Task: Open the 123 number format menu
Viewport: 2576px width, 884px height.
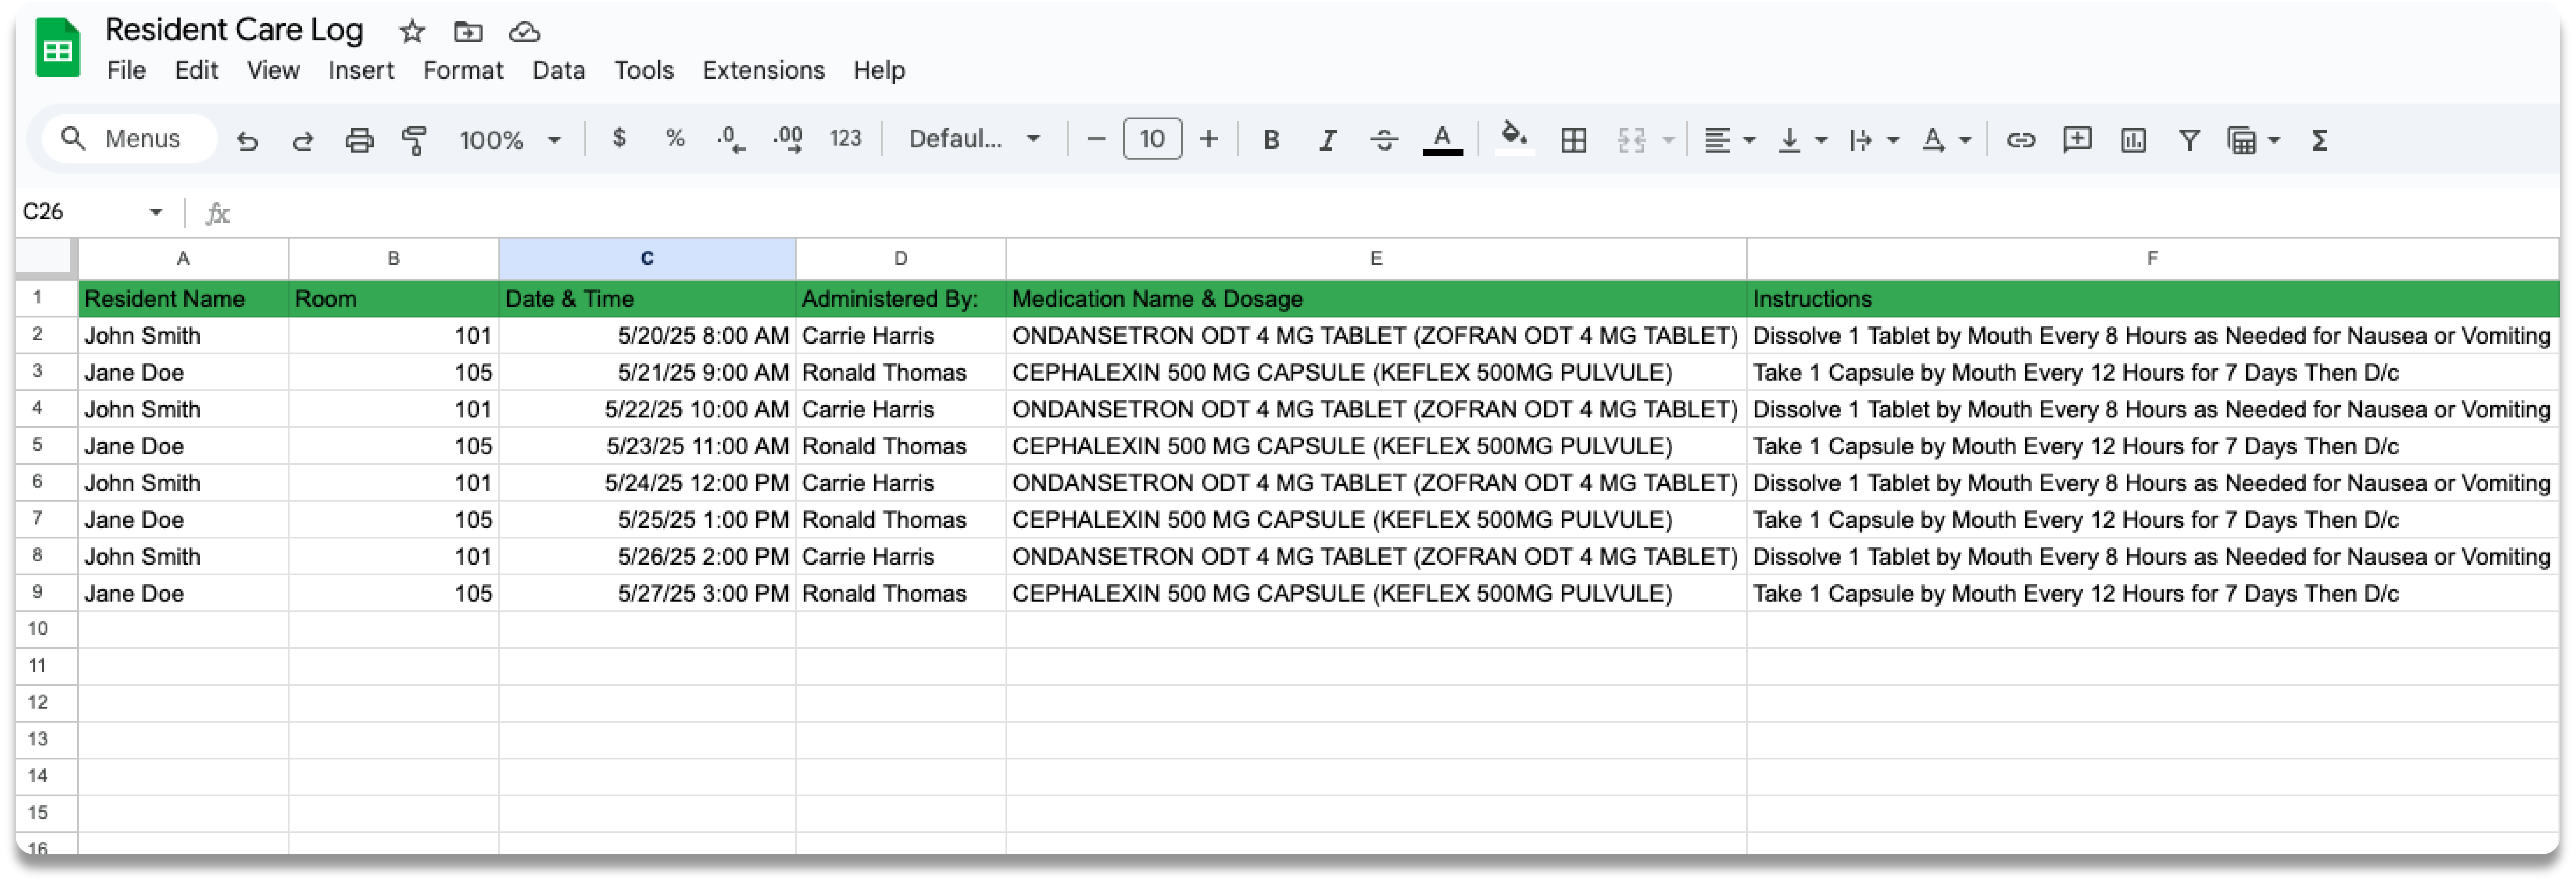Action: [x=845, y=139]
